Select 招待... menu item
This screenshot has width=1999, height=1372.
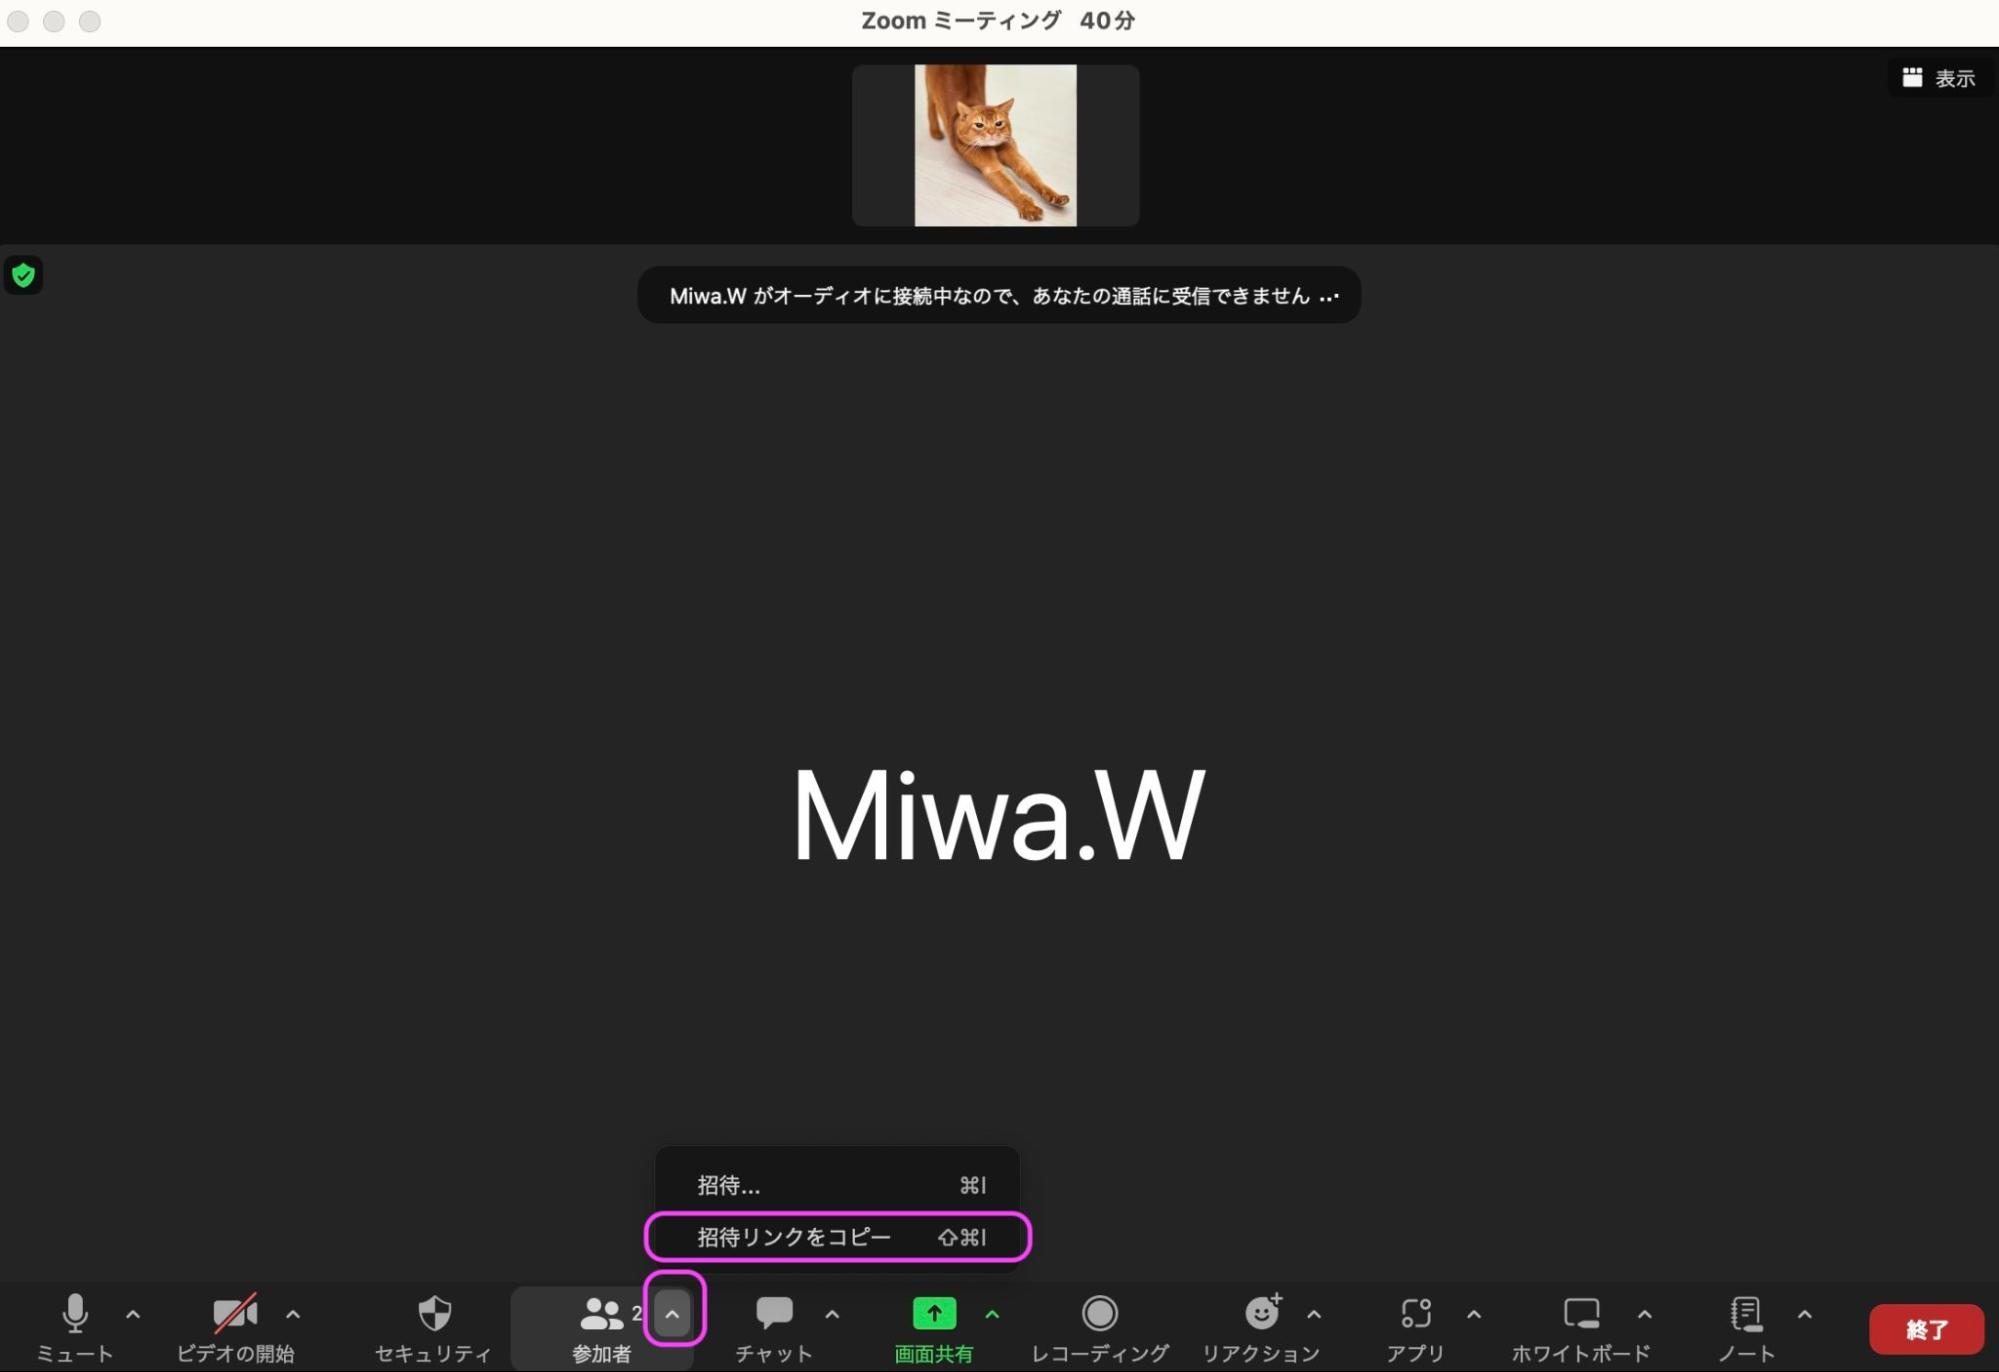coord(838,1185)
